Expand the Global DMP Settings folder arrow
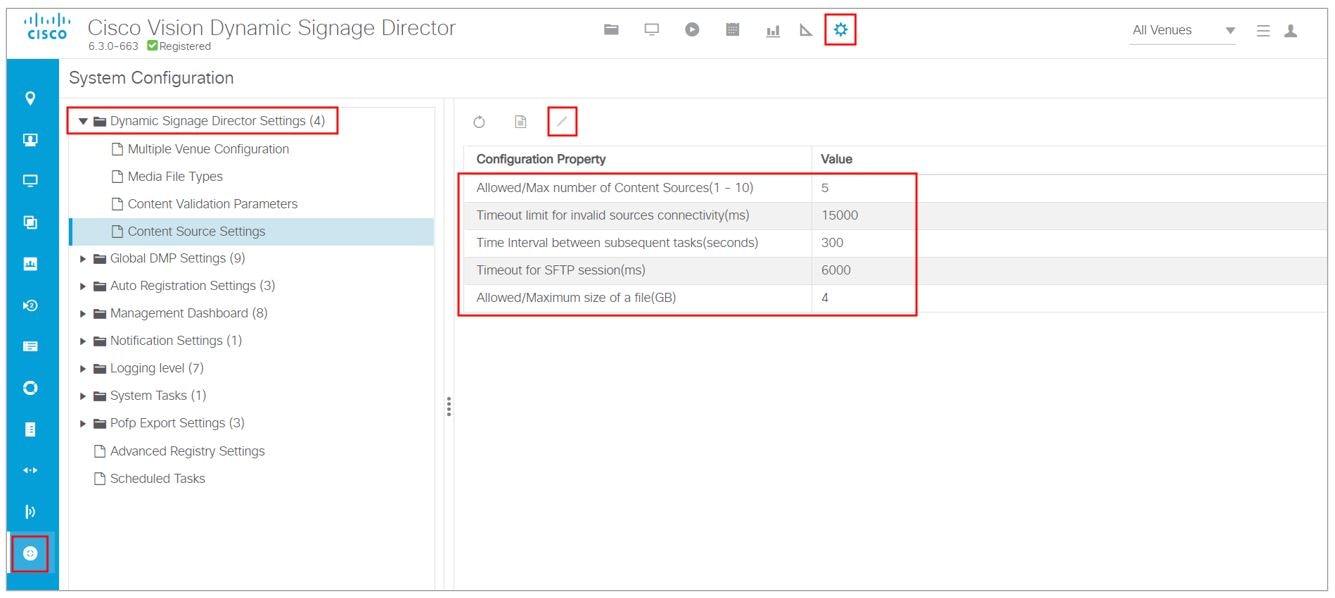This screenshot has height=598, width=1335. (x=84, y=258)
